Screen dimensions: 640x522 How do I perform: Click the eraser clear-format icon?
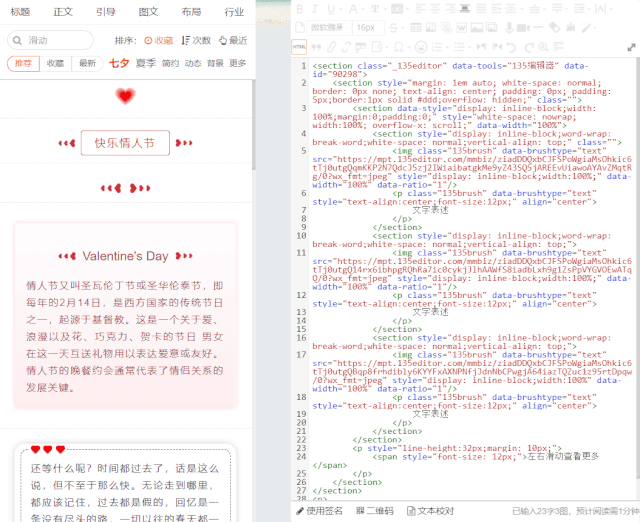554,27
